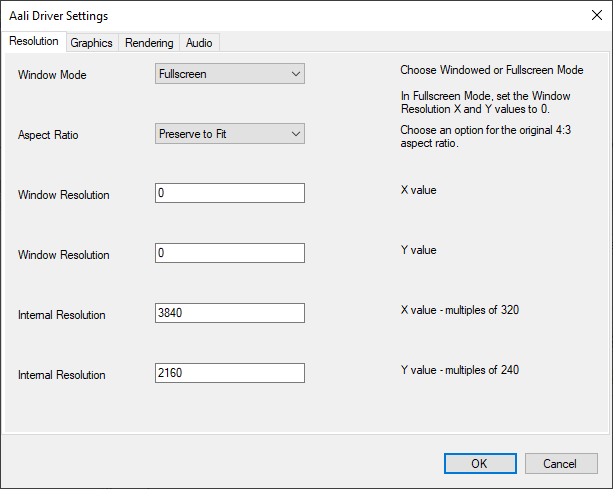The width and height of the screenshot is (613, 489).
Task: Click the Window Resolution X value field
Action: click(230, 193)
